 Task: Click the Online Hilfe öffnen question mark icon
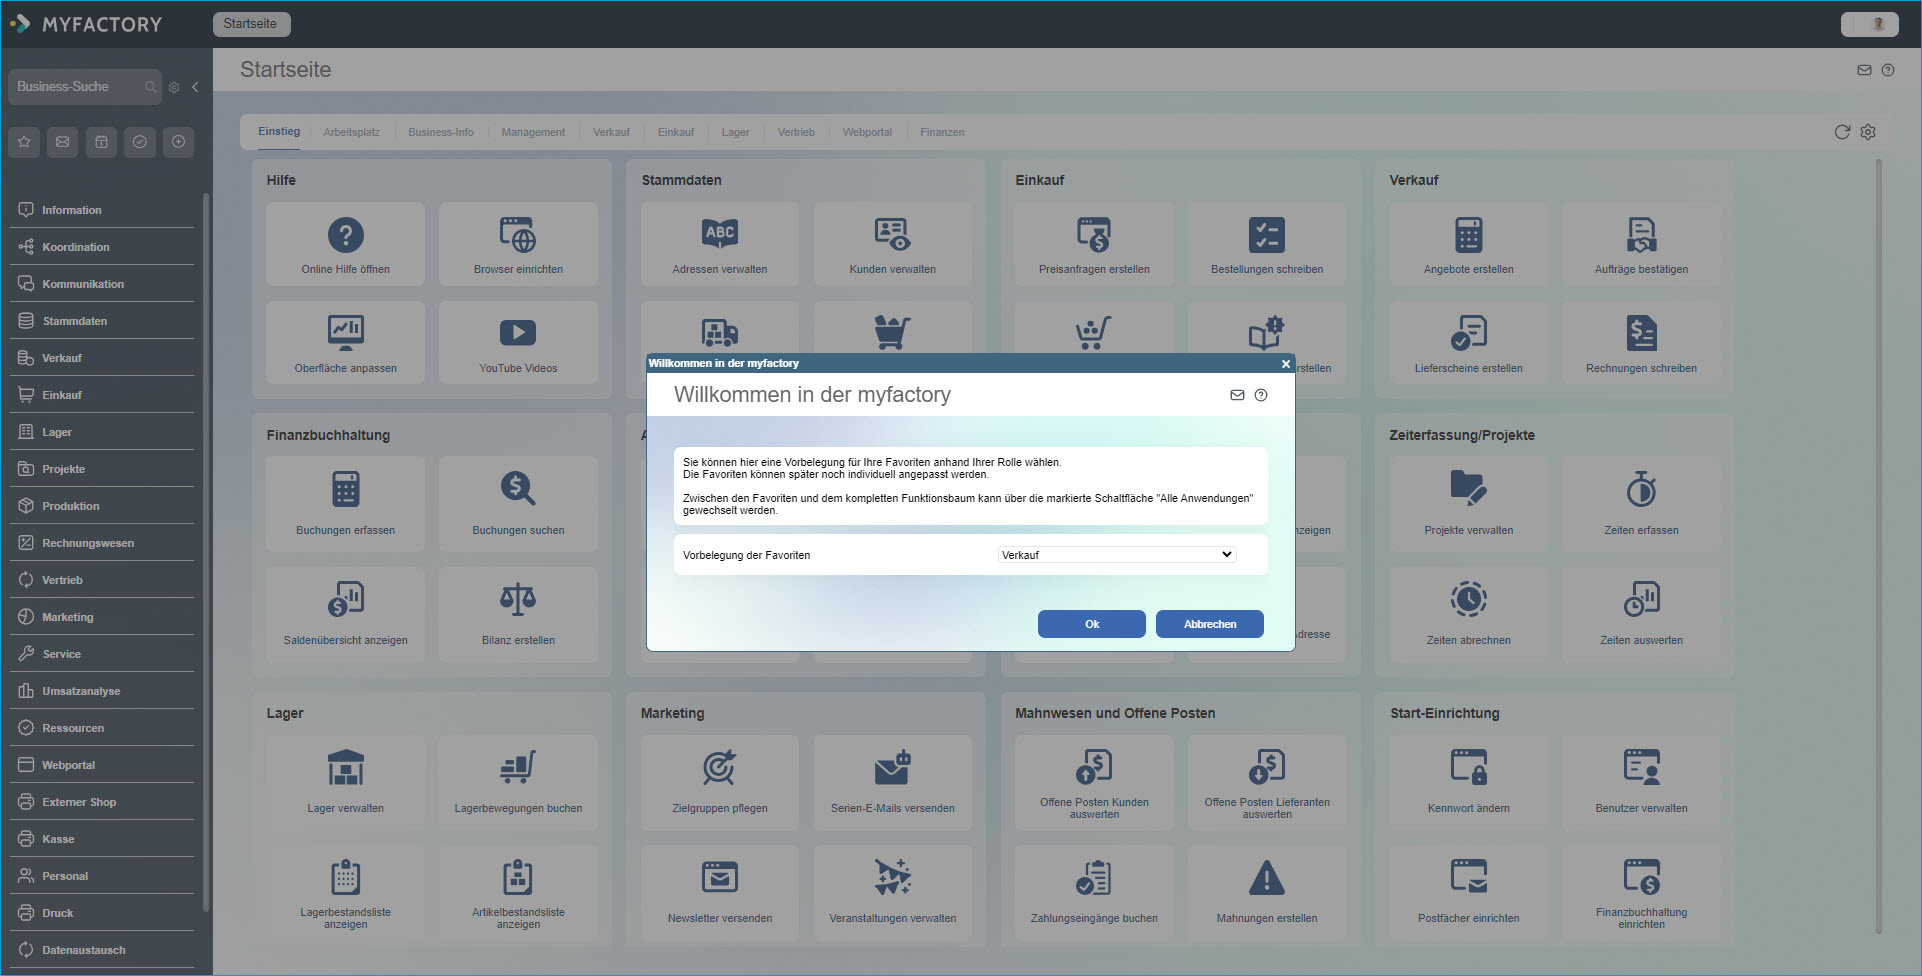tap(346, 235)
